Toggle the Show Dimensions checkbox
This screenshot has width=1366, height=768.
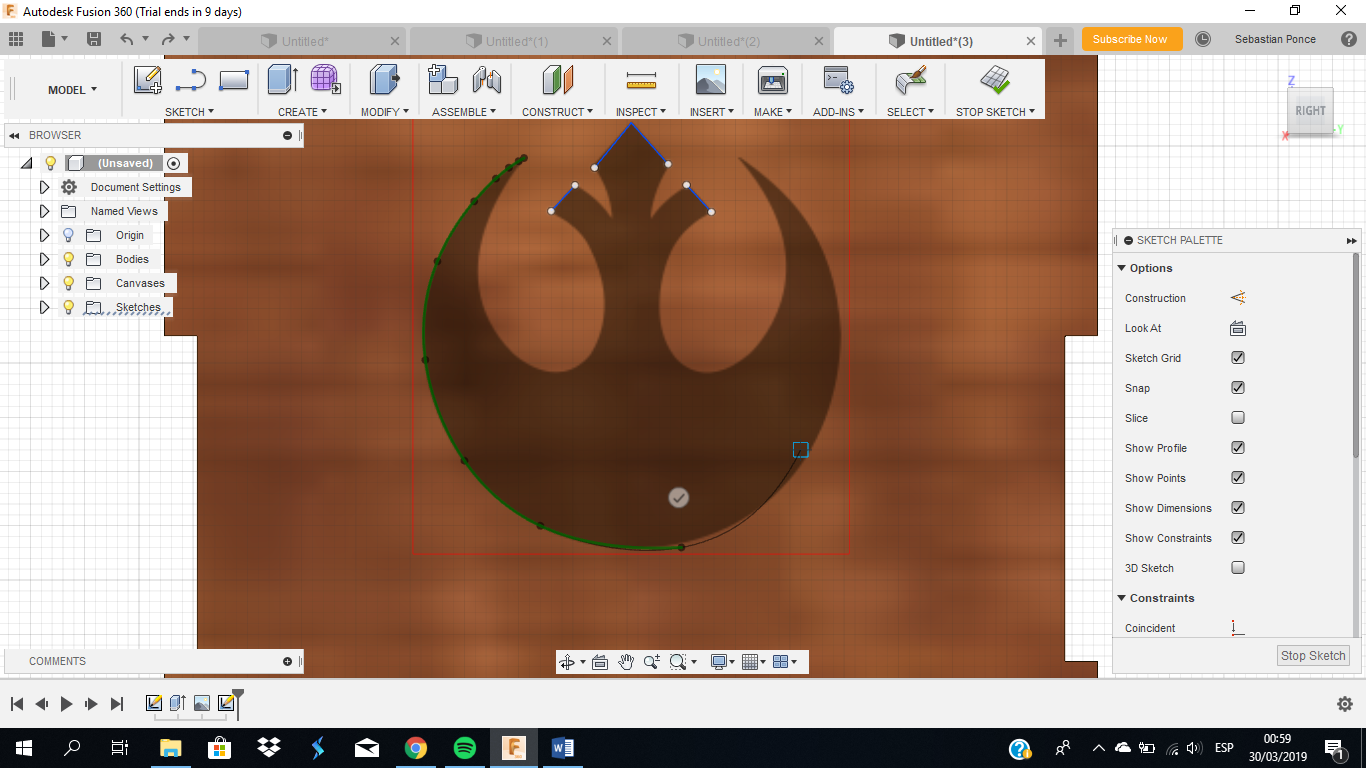[1238, 508]
